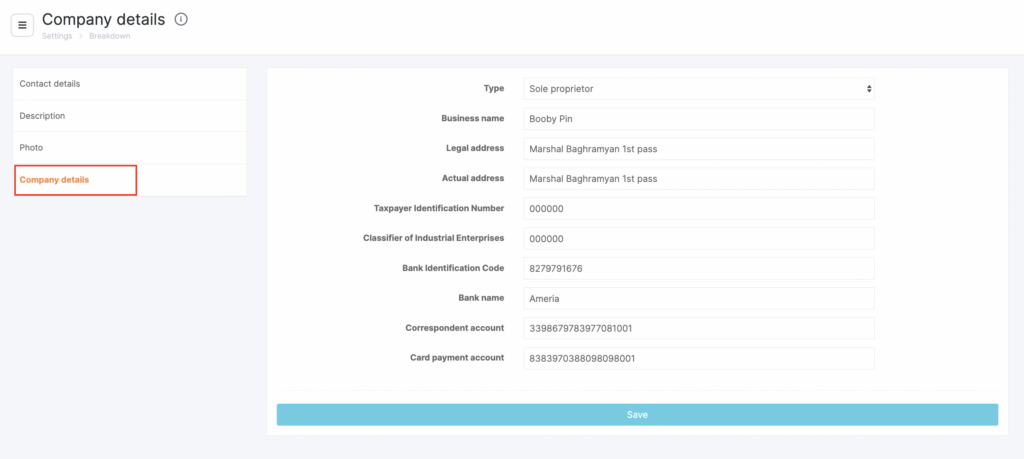Edit the Correspondent account field

pyautogui.click(x=699, y=328)
